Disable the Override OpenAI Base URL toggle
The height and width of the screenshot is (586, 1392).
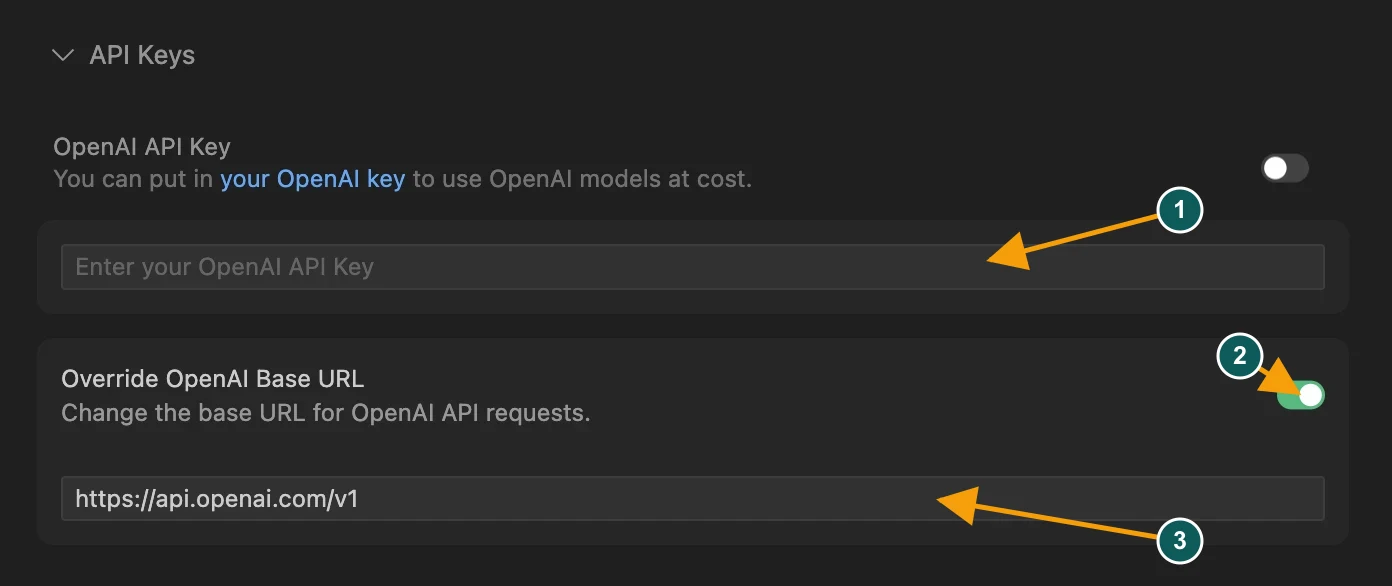pyautogui.click(x=1300, y=395)
